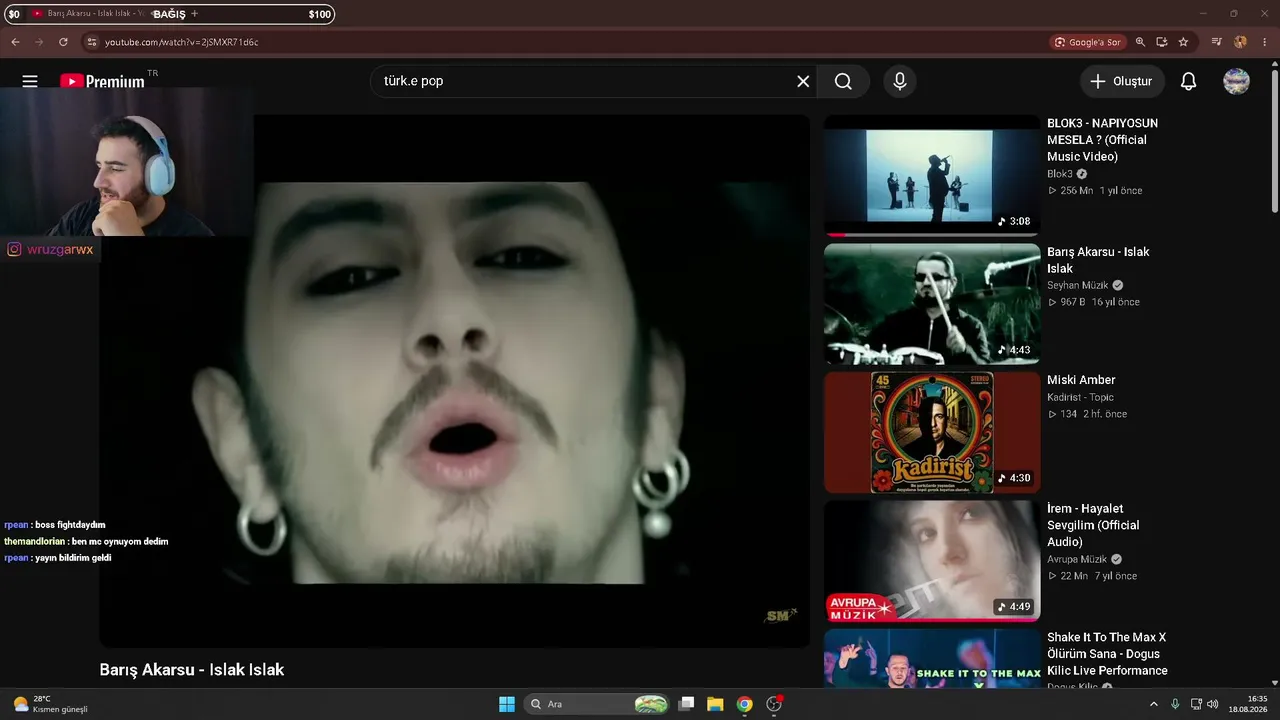
Task: Click the main video player
Action: pos(455,381)
